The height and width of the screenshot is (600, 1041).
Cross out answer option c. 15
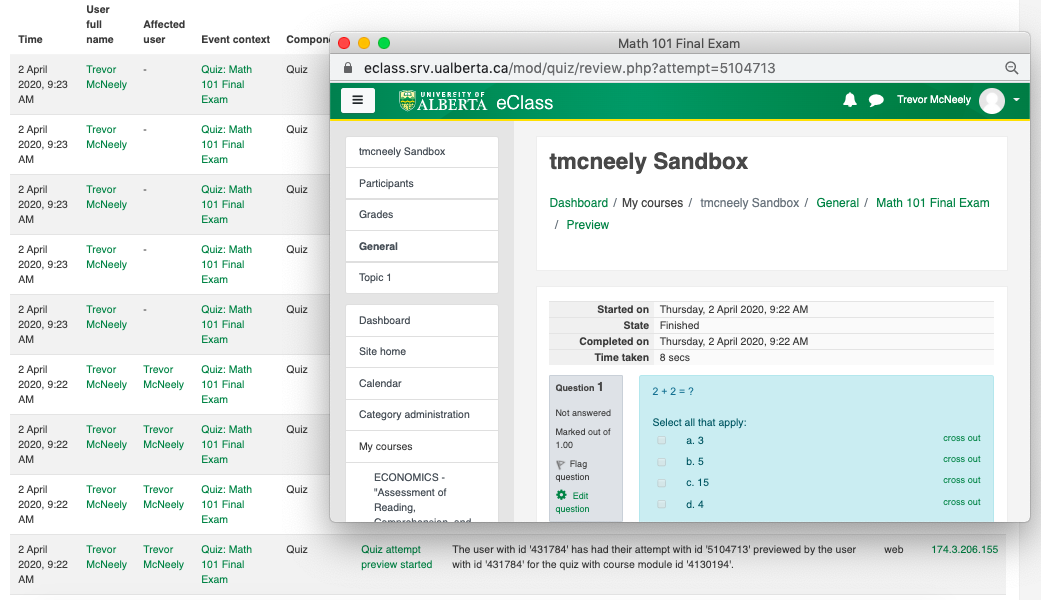961,480
